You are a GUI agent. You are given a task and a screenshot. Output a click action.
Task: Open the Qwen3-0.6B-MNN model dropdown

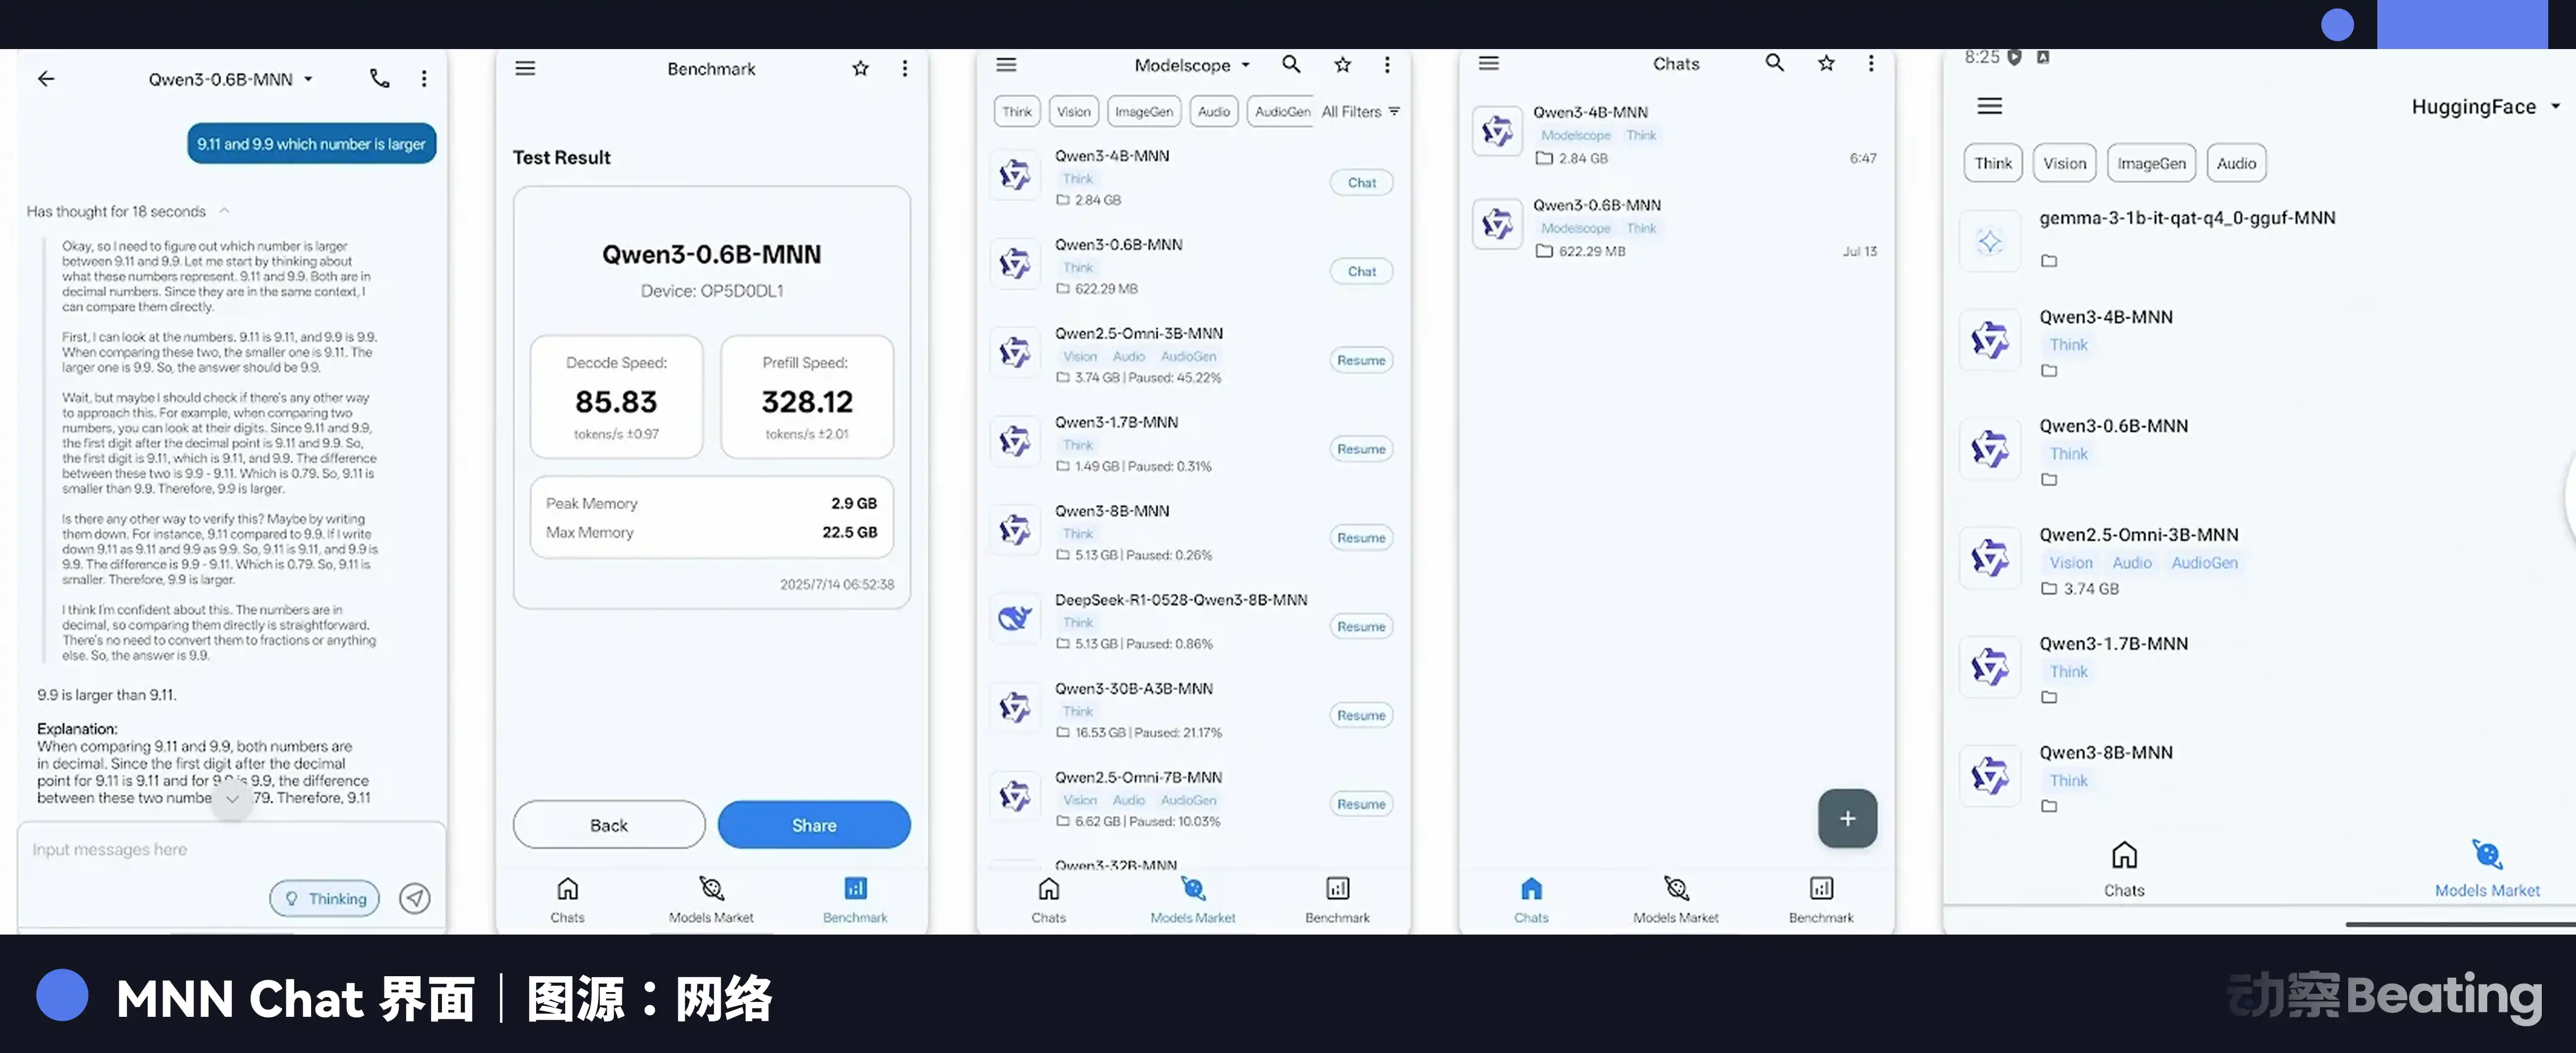[231, 79]
